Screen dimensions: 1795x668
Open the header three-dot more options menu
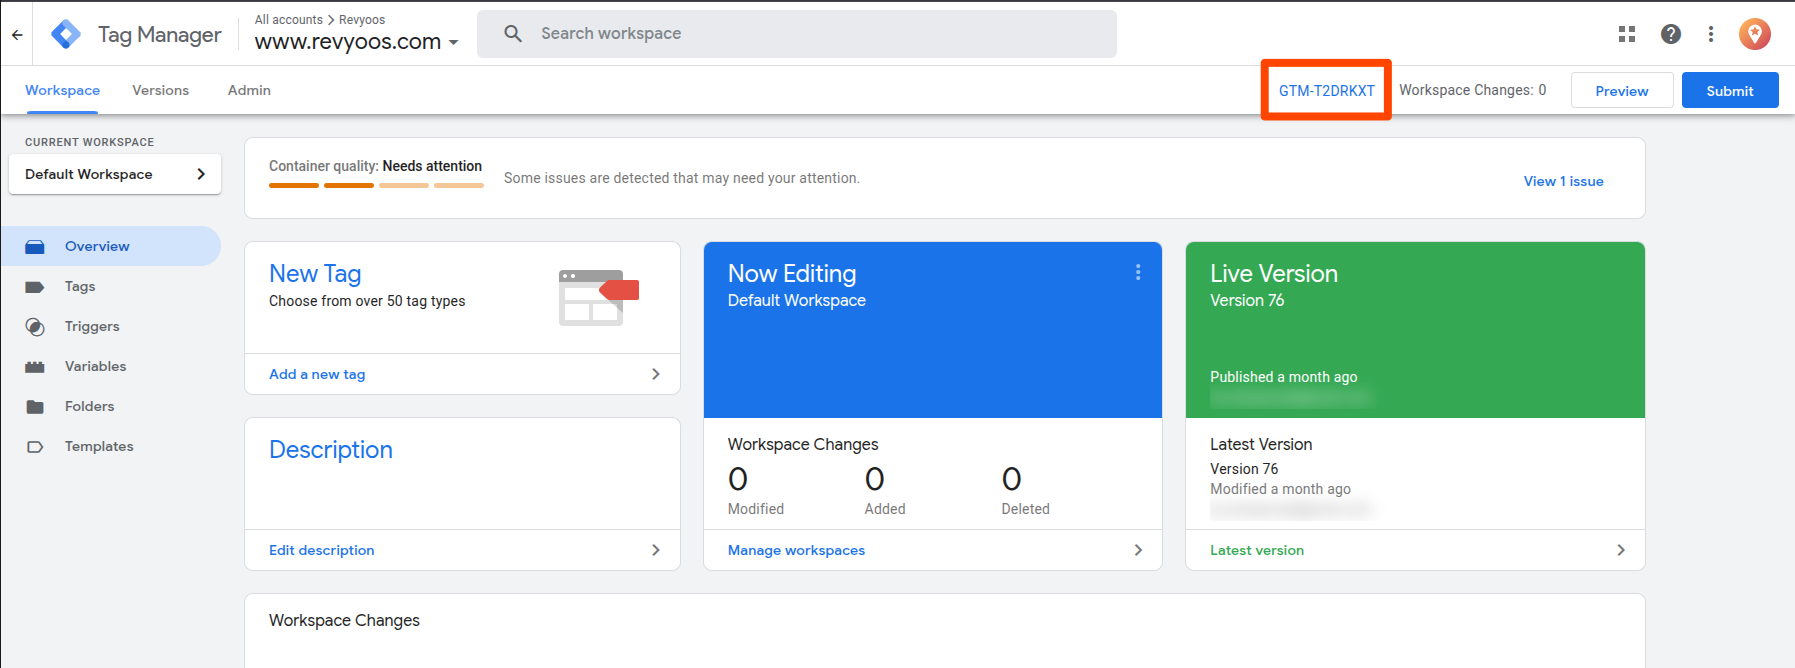(x=1711, y=34)
